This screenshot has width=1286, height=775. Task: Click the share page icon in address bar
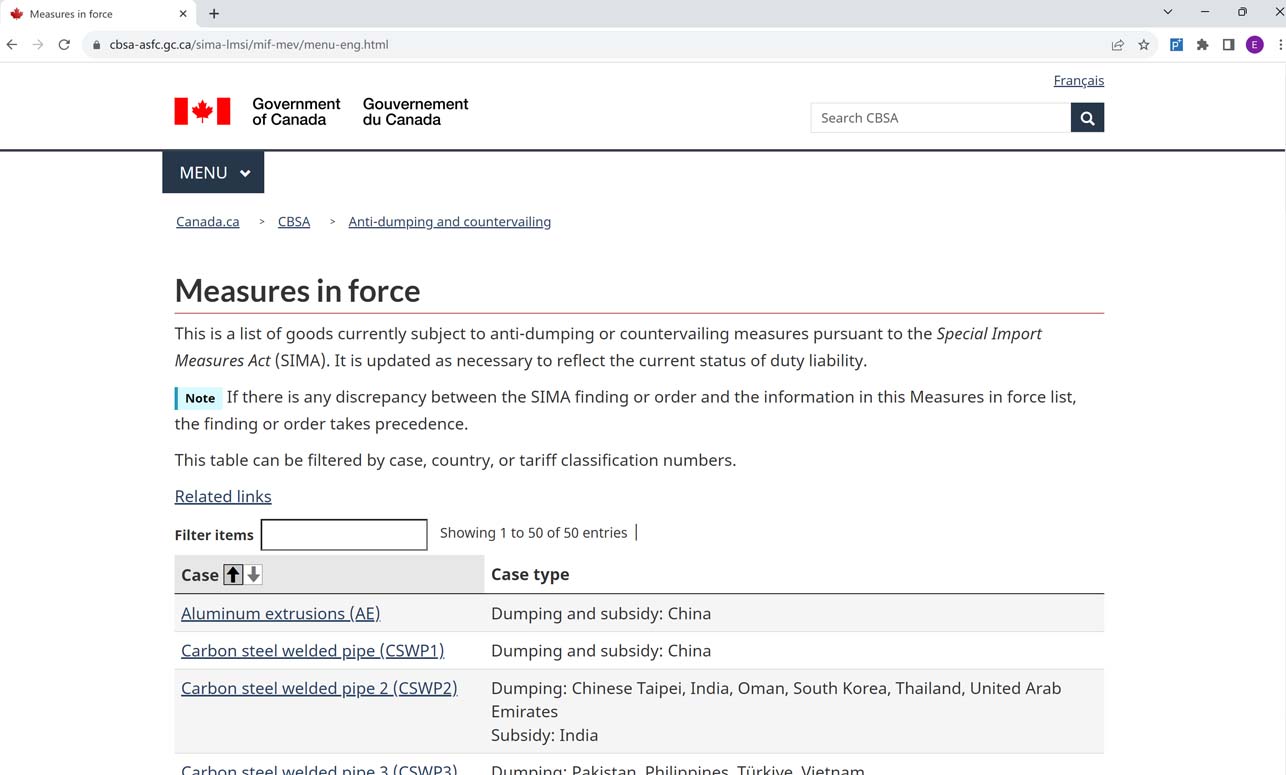click(1118, 45)
